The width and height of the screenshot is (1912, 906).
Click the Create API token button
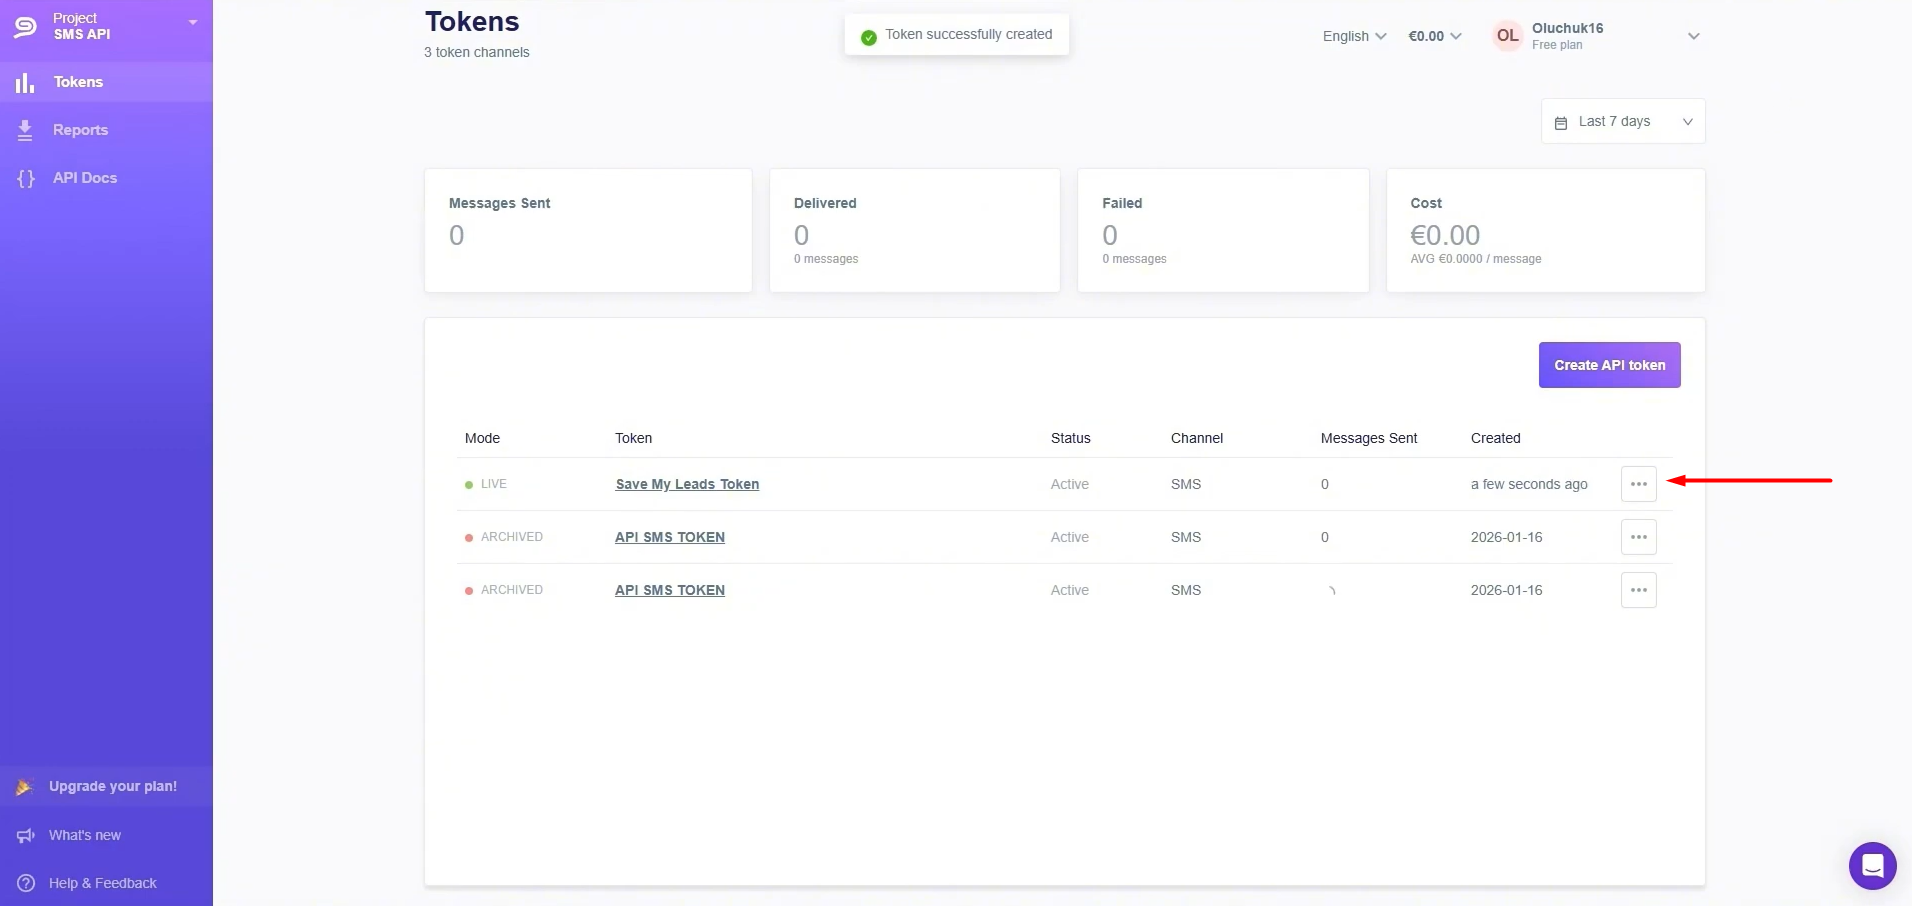pyautogui.click(x=1609, y=365)
